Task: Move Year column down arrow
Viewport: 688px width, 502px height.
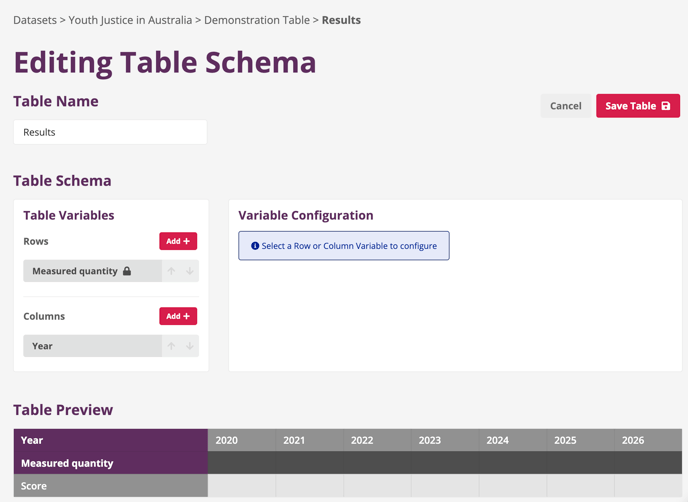Action: pyautogui.click(x=190, y=346)
